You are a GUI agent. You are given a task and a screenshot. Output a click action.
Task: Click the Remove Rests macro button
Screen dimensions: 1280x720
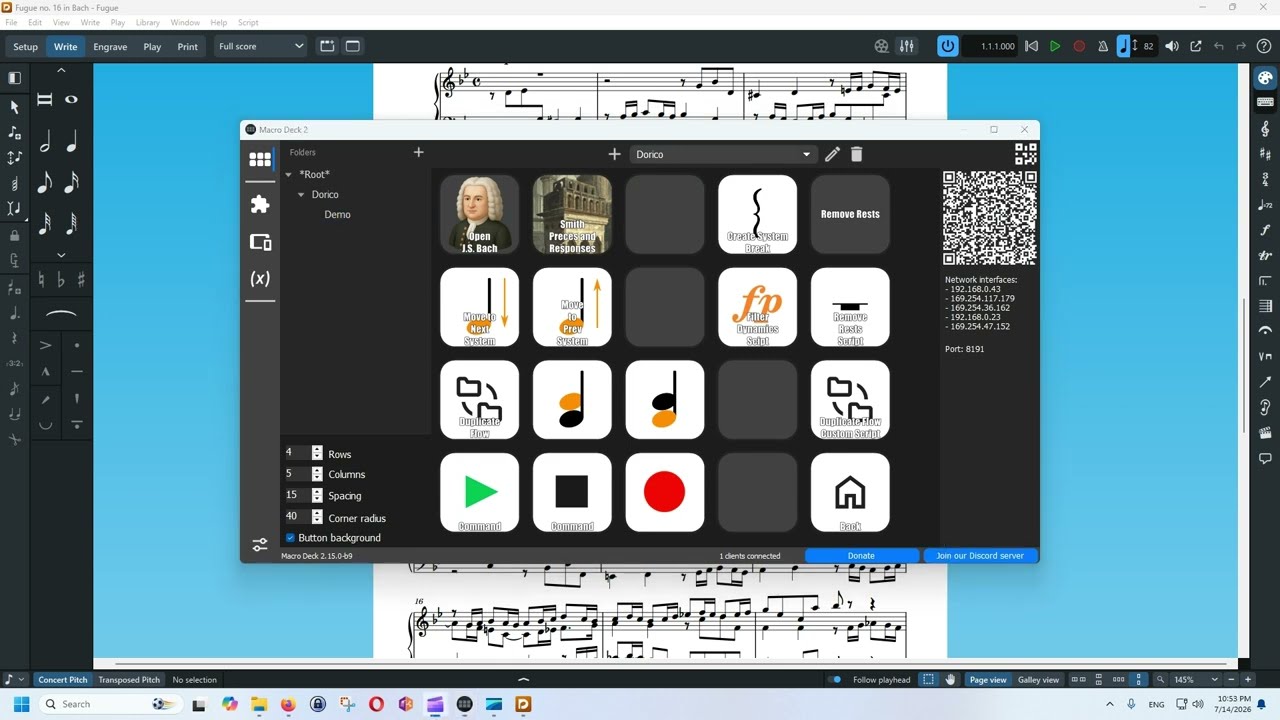pos(850,214)
